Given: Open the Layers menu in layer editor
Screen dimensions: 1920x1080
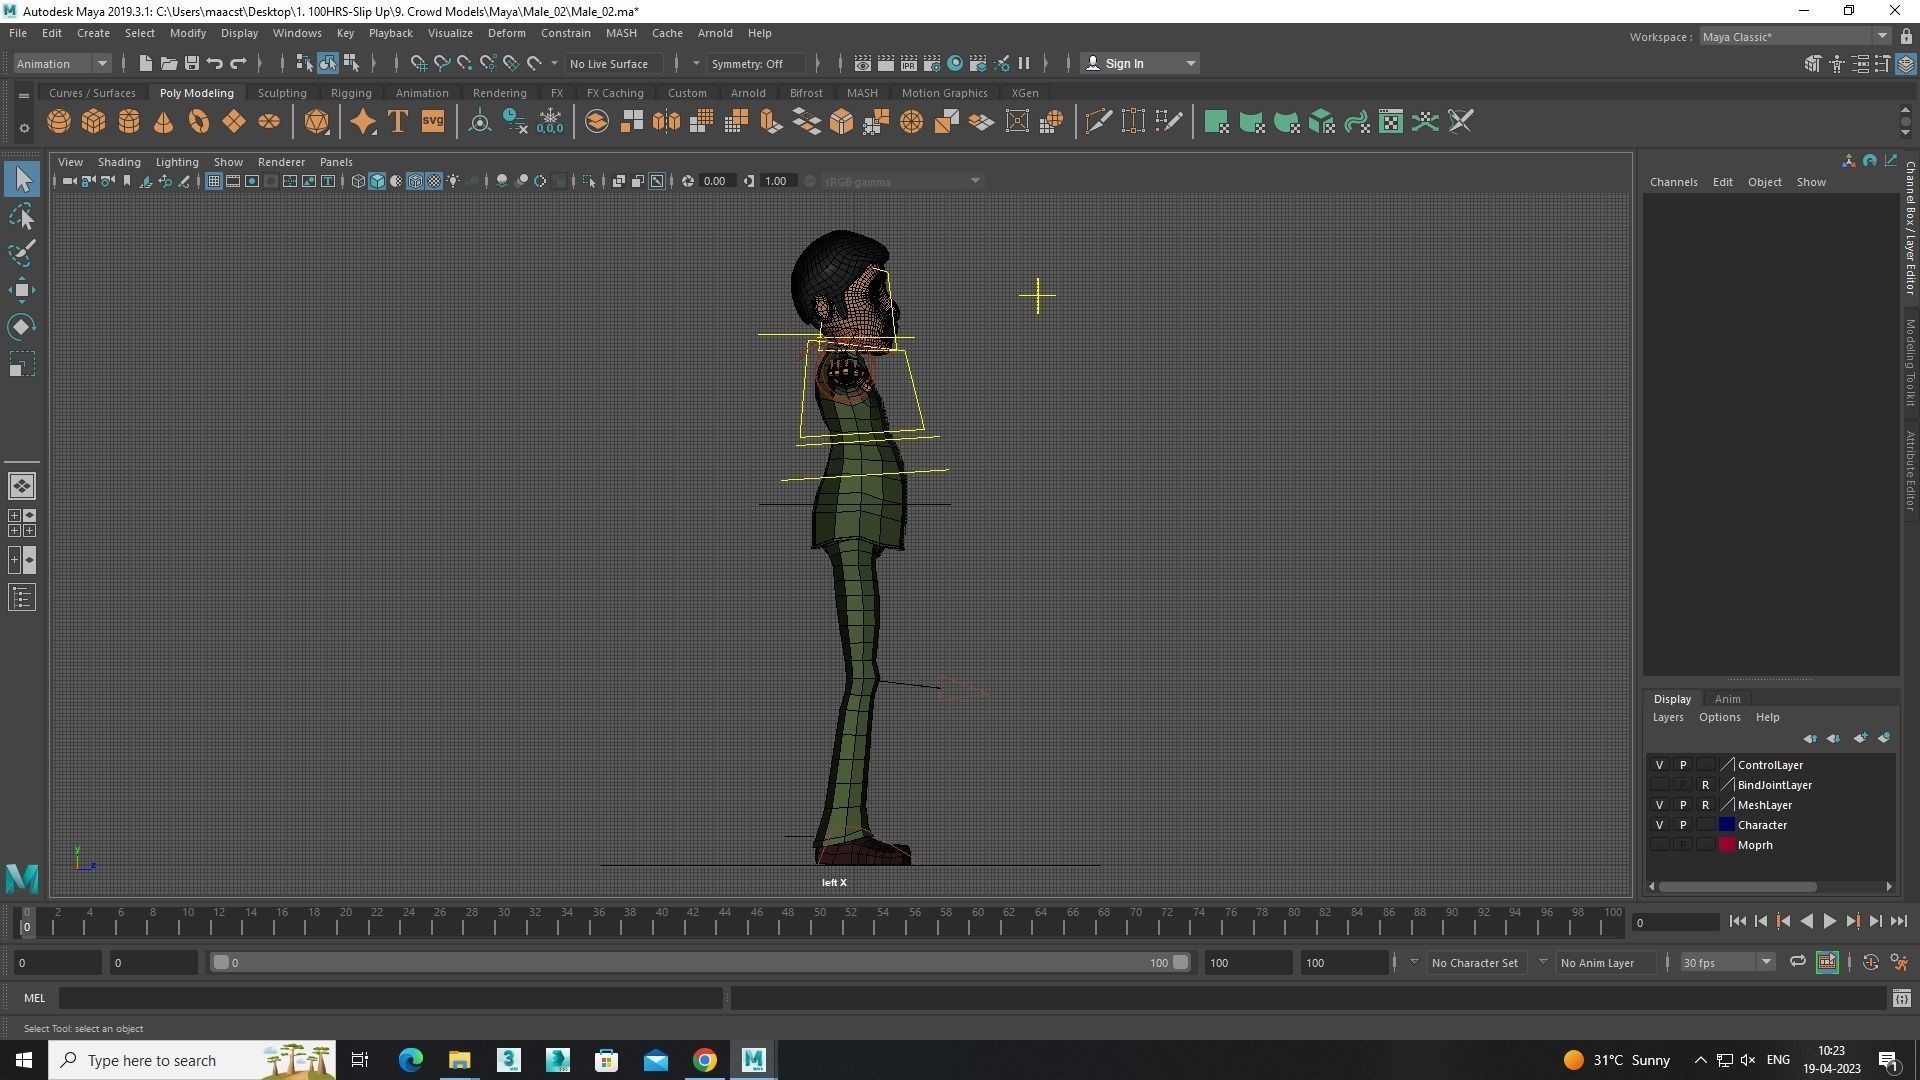Looking at the screenshot, I should 1668,717.
